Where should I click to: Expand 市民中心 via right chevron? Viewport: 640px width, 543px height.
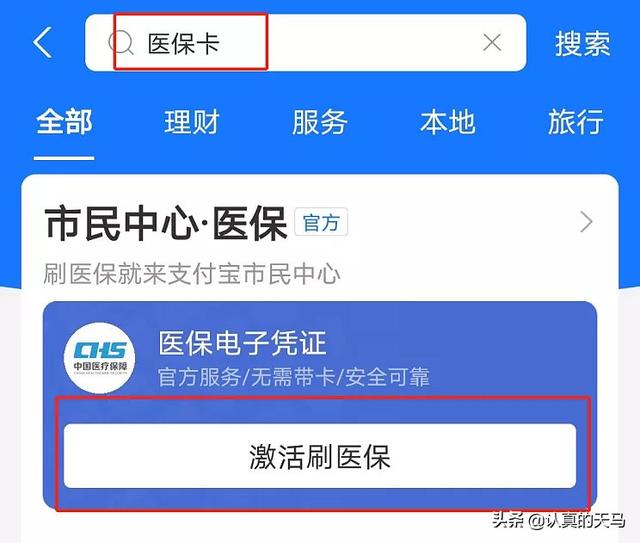[x=586, y=222]
